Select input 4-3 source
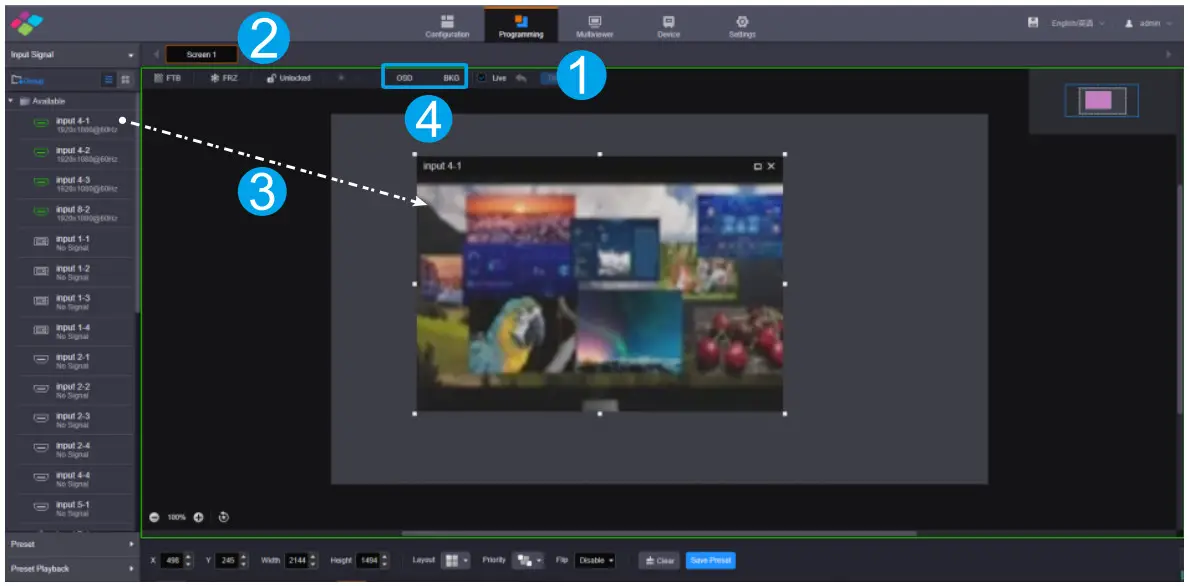 click(x=70, y=184)
